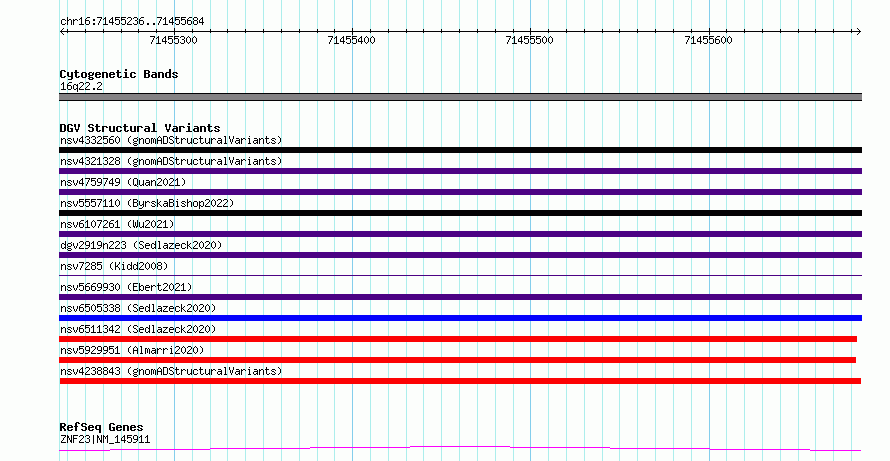Screen dimensions: 890x461
Task: Select the thin nsv7285 variant line
Action: click(x=460, y=276)
